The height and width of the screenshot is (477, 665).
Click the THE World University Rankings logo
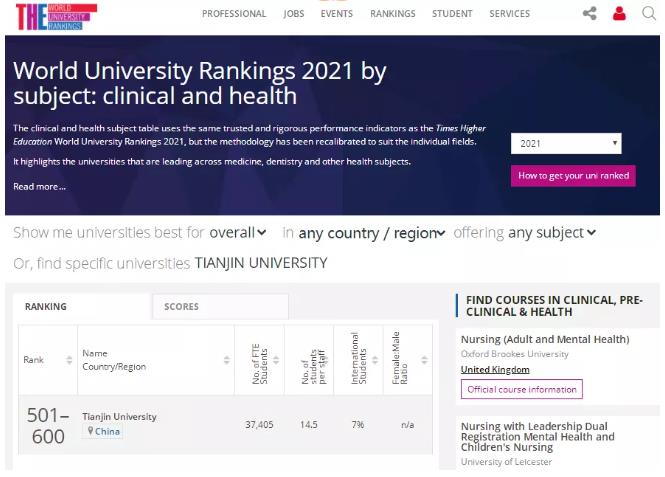pyautogui.click(x=56, y=17)
